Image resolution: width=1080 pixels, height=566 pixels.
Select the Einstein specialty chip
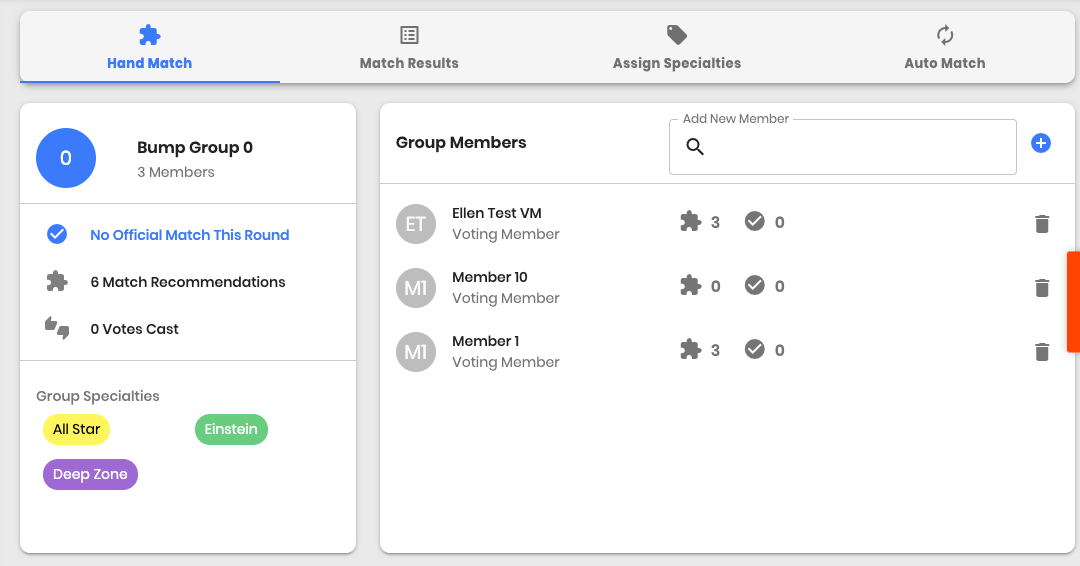[x=231, y=429]
